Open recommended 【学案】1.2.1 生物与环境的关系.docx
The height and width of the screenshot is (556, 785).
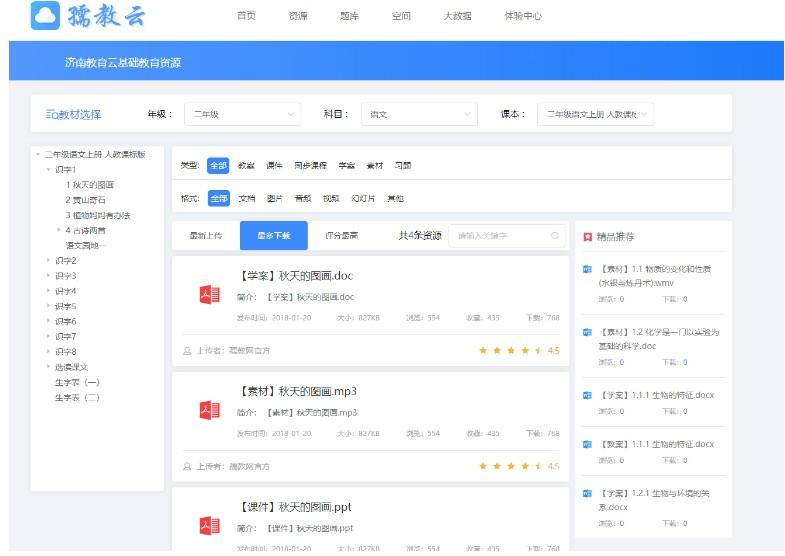pos(654,500)
